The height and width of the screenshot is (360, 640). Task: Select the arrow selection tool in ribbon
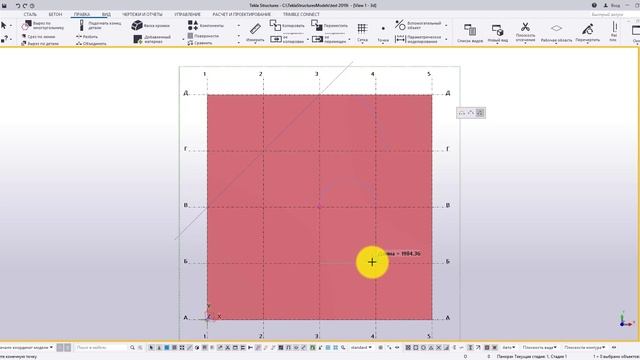(4, 25)
